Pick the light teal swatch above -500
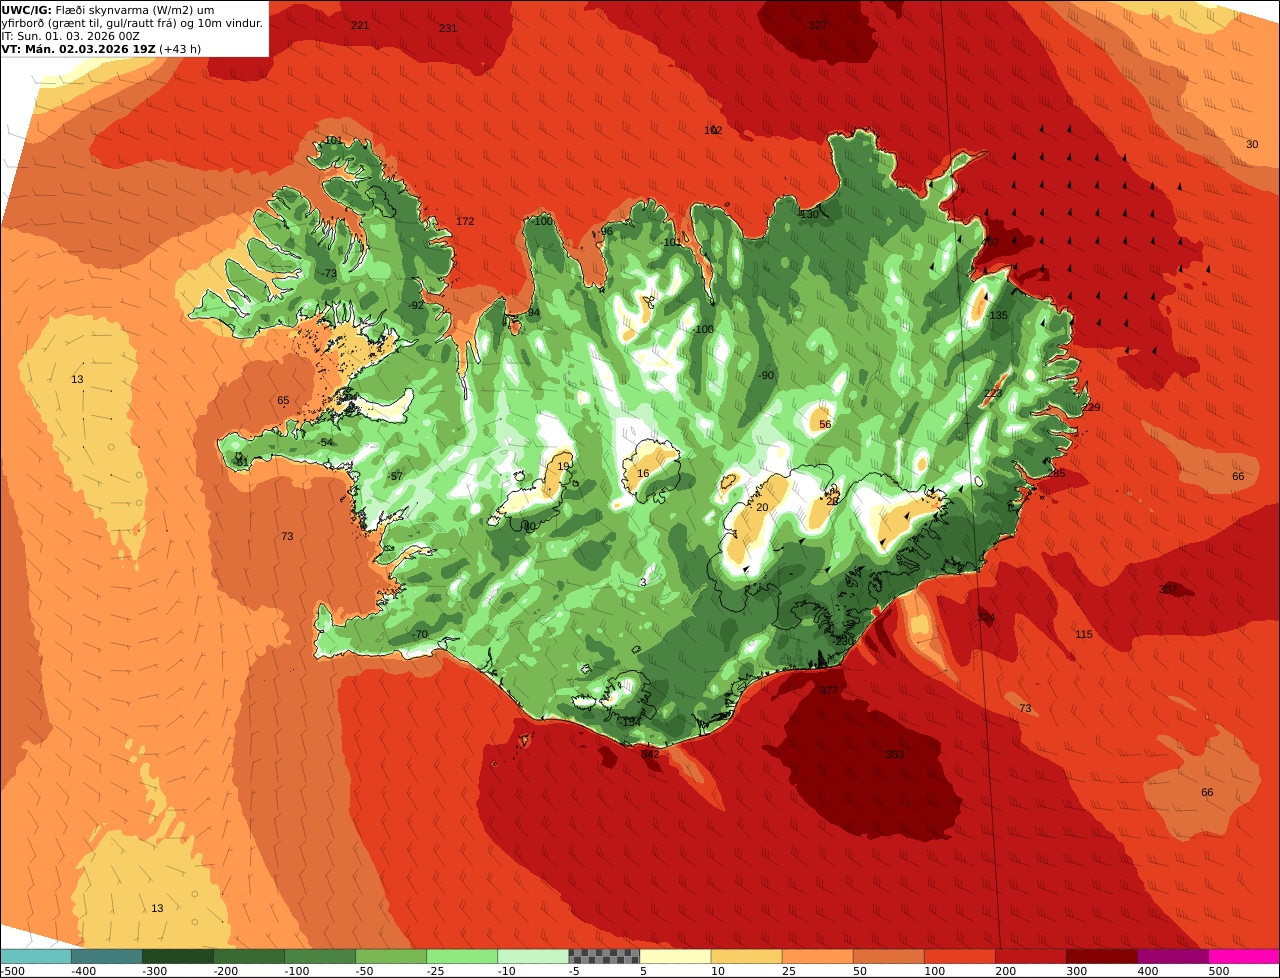The image size is (1280, 978). click(36, 956)
